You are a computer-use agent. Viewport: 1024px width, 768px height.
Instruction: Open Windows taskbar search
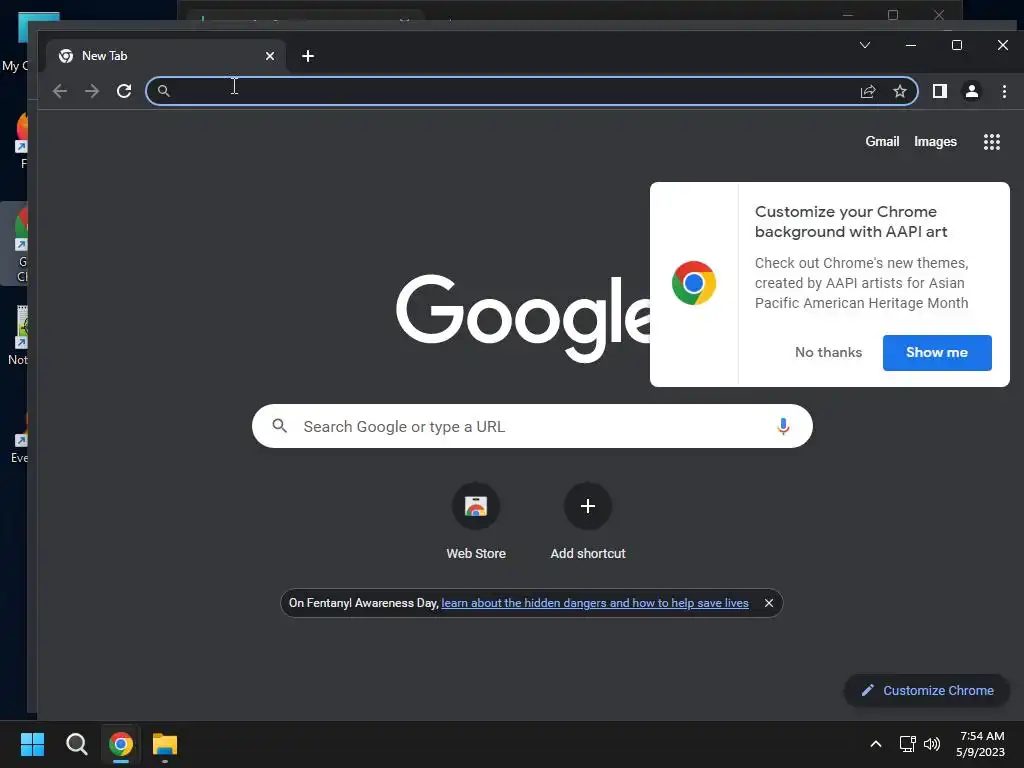(76, 744)
